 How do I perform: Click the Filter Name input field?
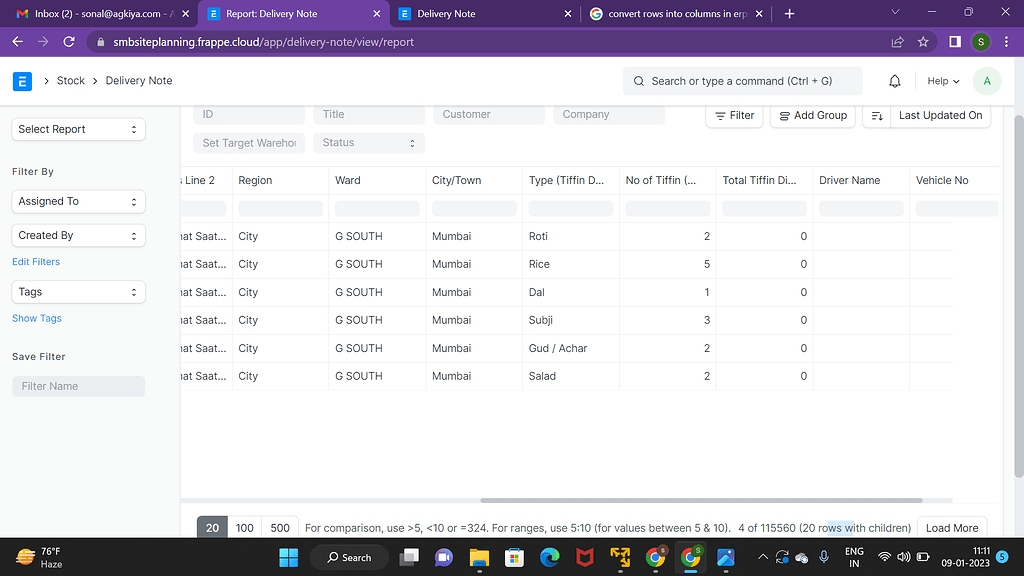tap(78, 385)
